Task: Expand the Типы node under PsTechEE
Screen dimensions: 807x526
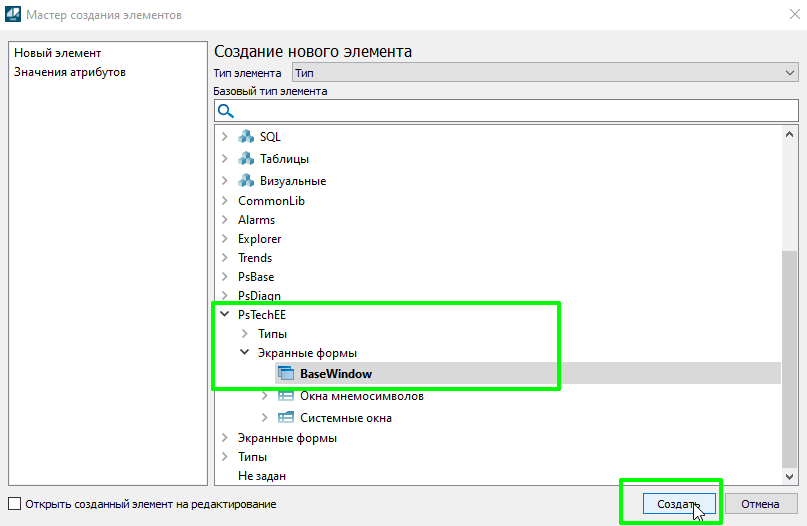Action: point(245,334)
